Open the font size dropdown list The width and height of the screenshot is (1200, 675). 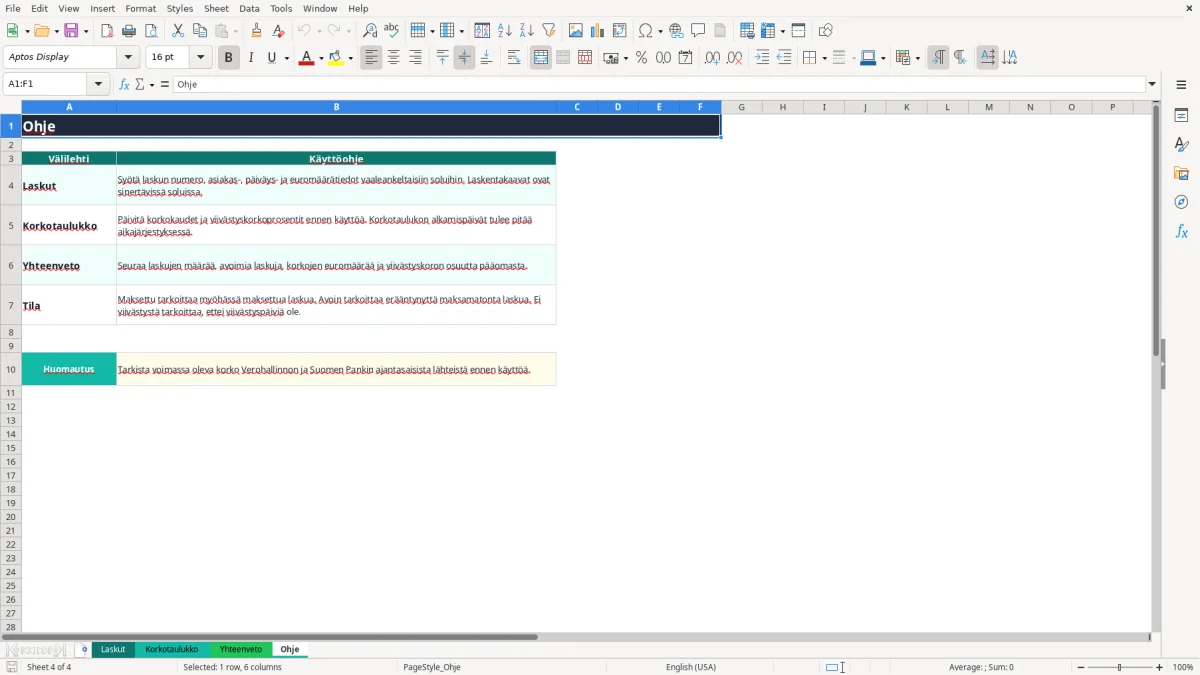point(200,58)
